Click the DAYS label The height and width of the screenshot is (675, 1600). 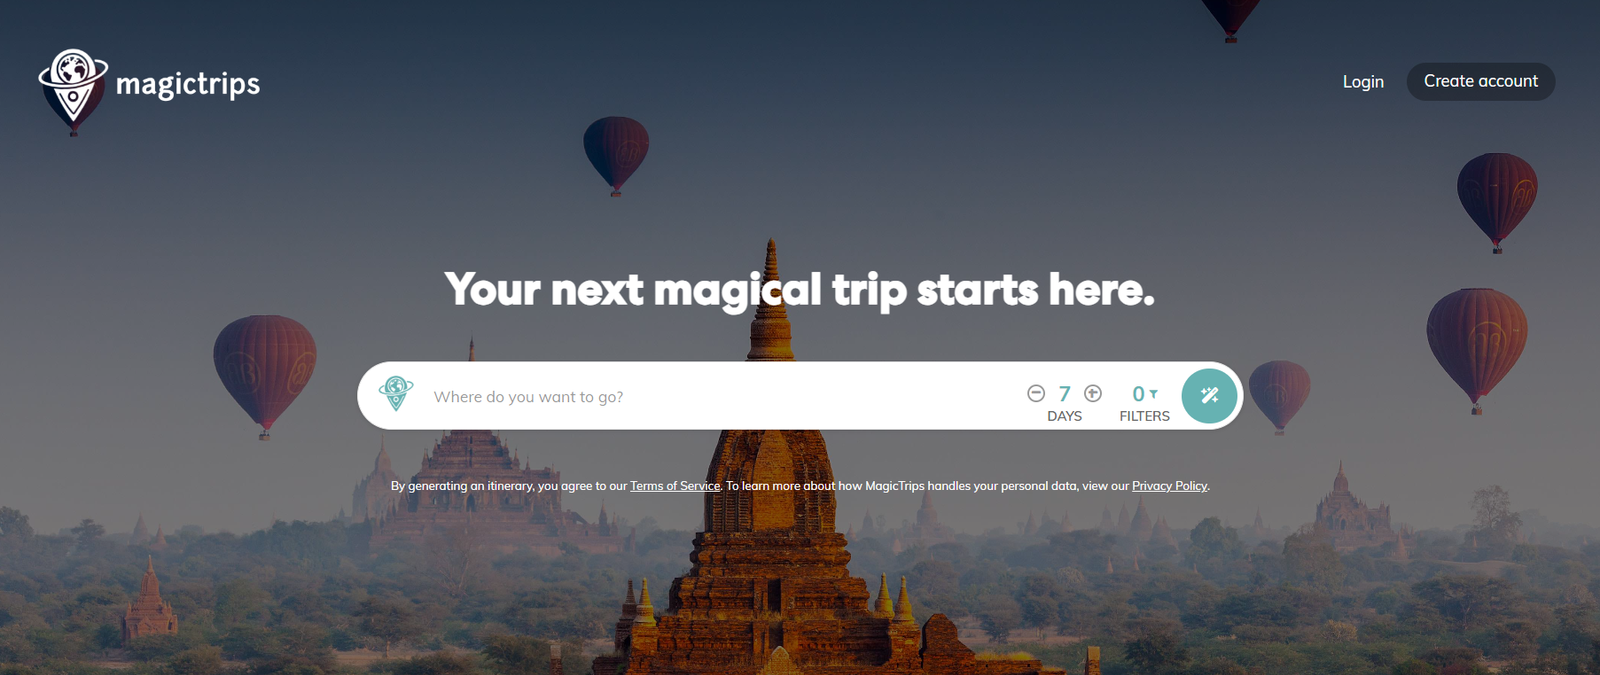coord(1064,416)
